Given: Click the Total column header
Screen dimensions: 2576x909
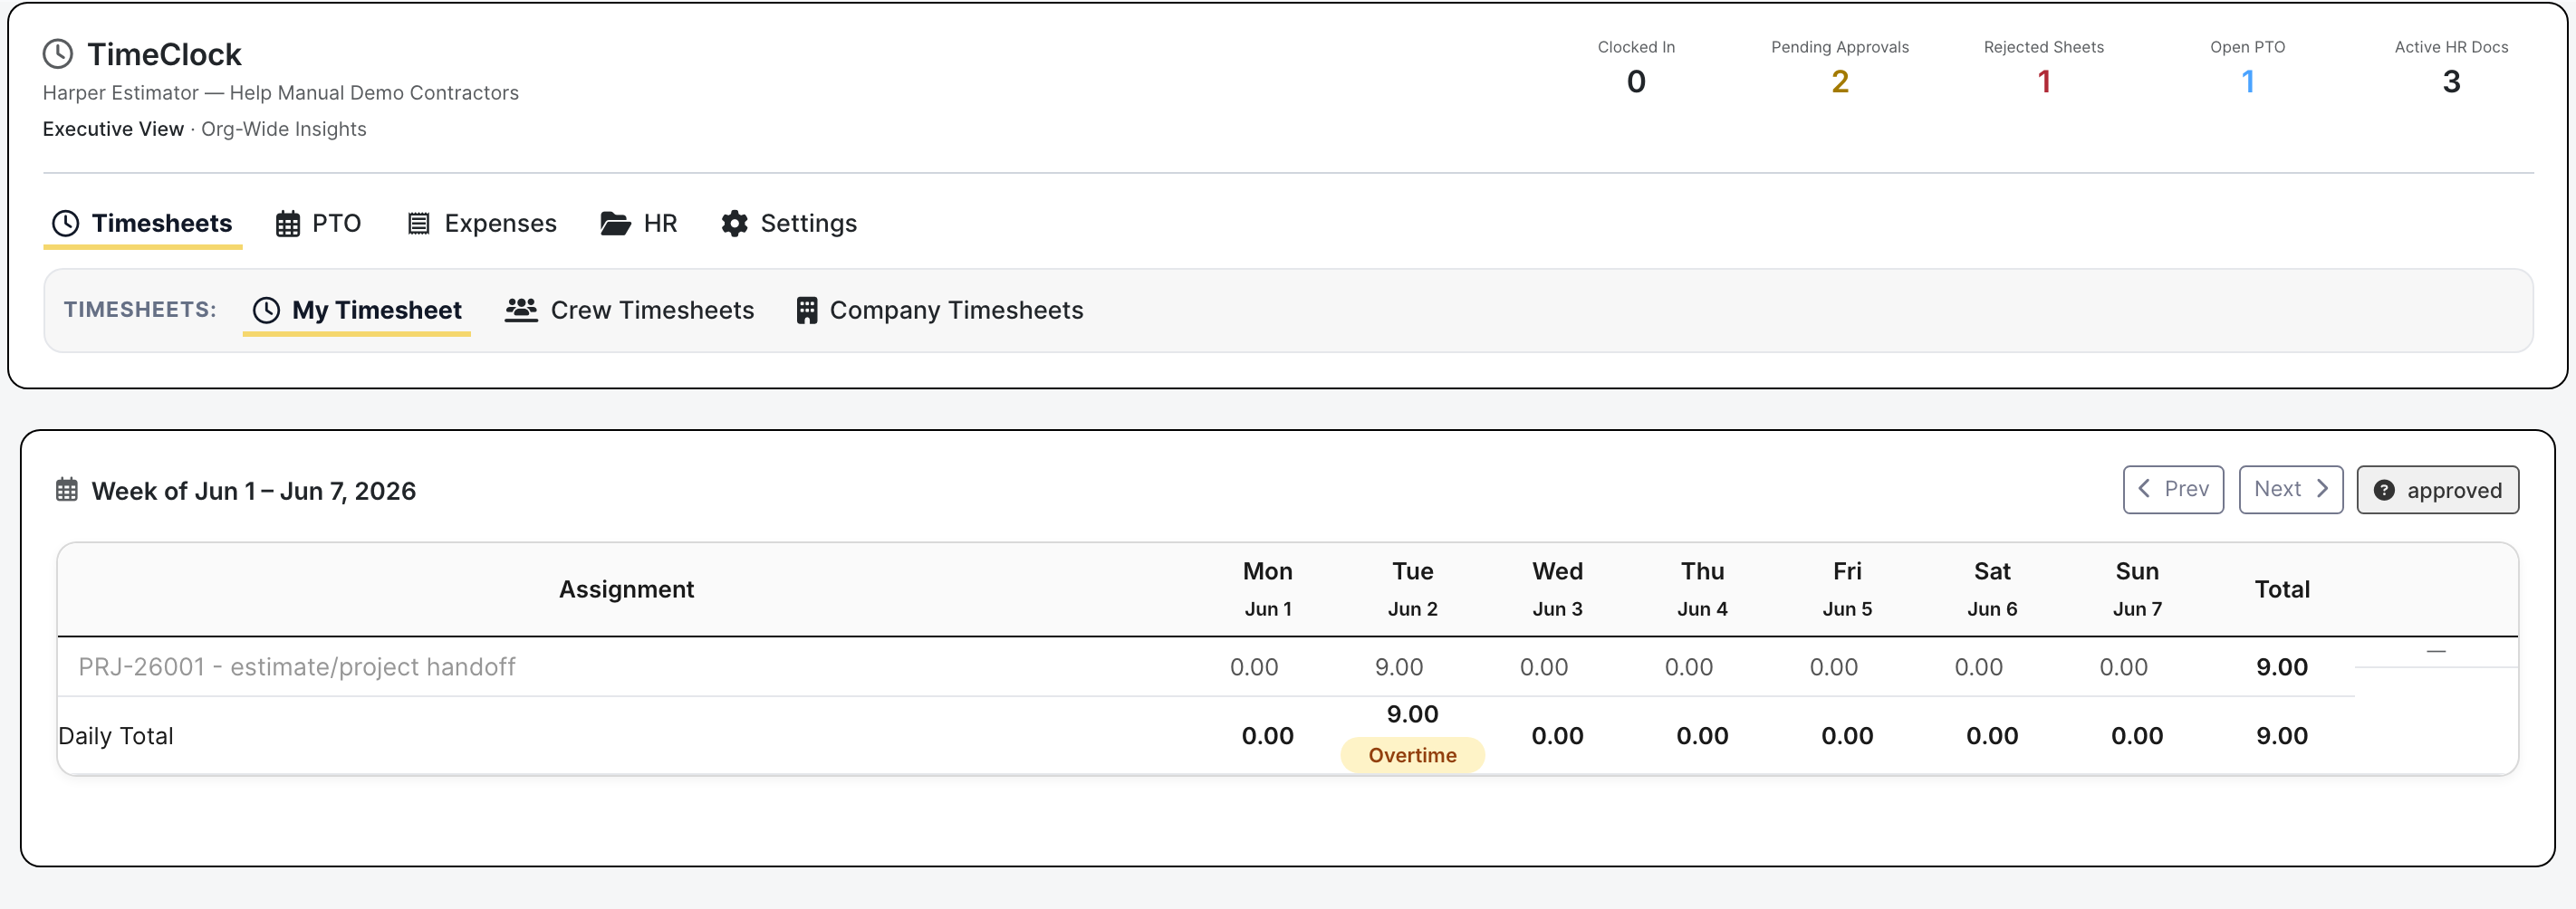Looking at the screenshot, I should (x=2282, y=589).
